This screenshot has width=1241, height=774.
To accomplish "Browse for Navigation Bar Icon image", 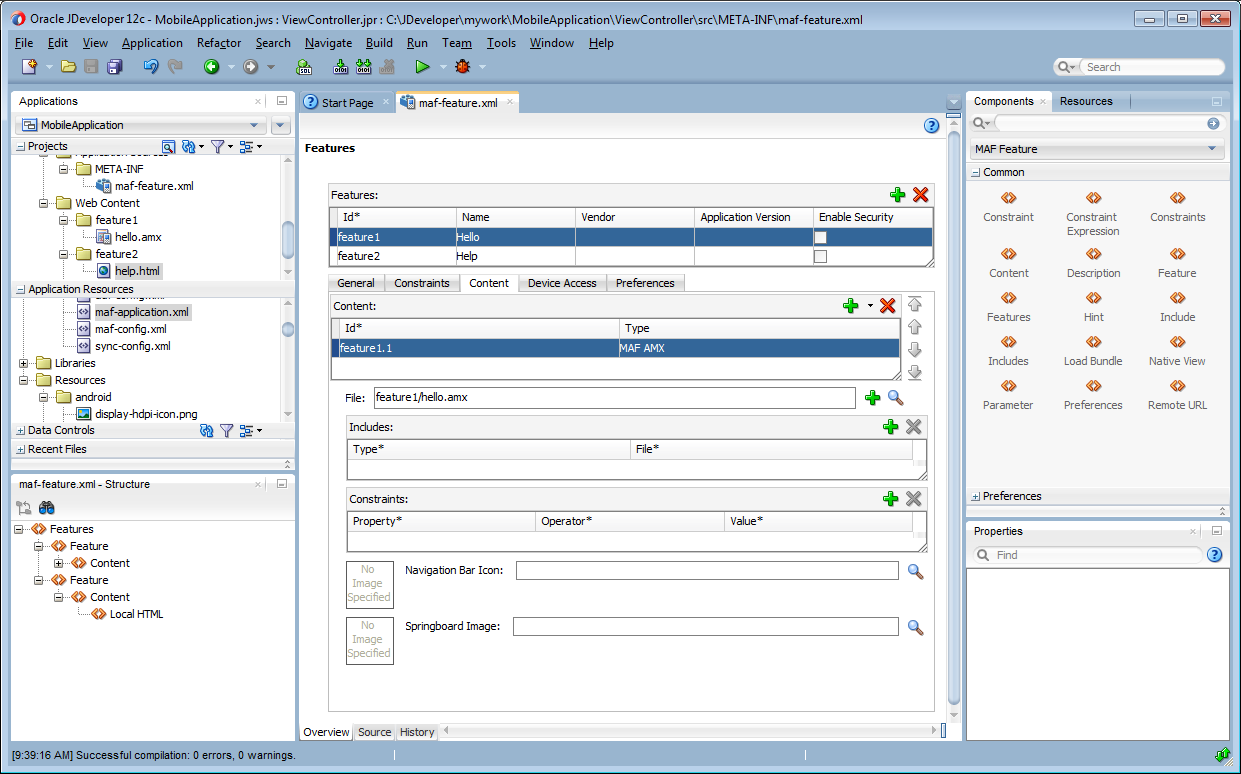I will (915, 571).
